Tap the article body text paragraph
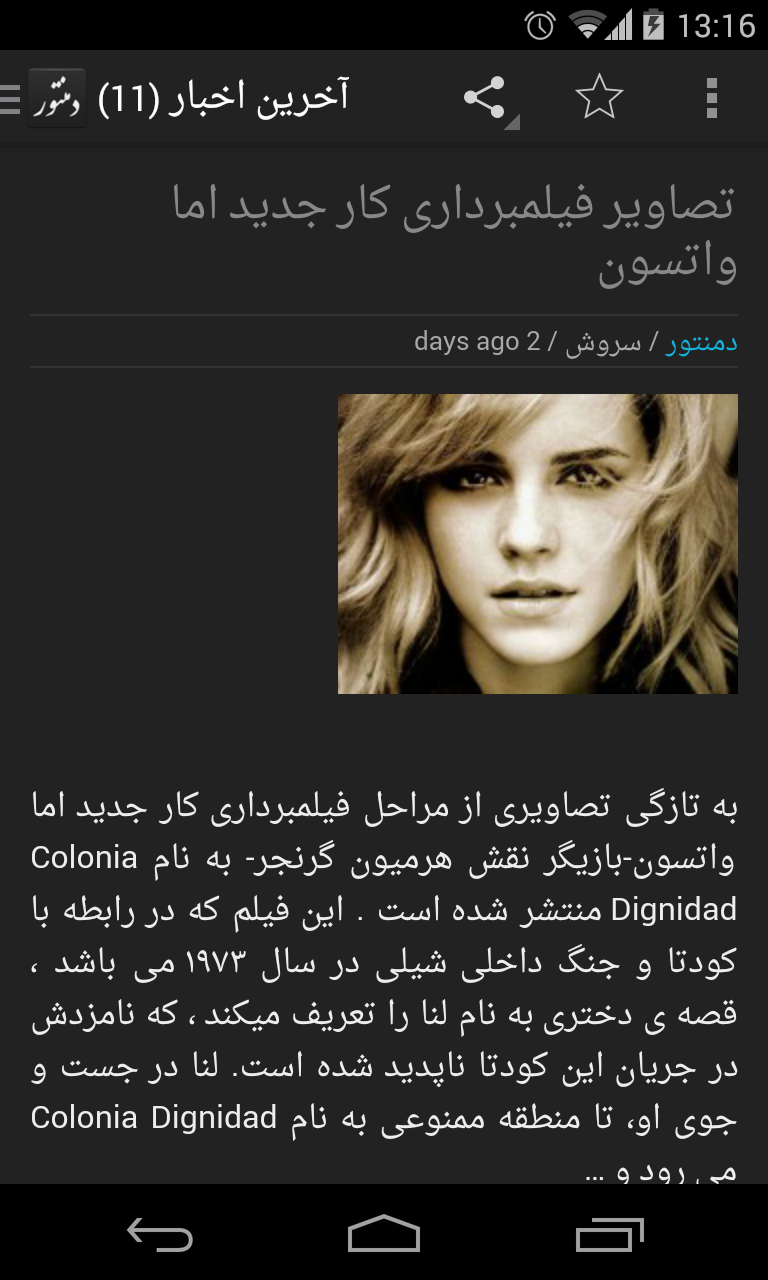This screenshot has height=1280, width=768. (x=384, y=985)
